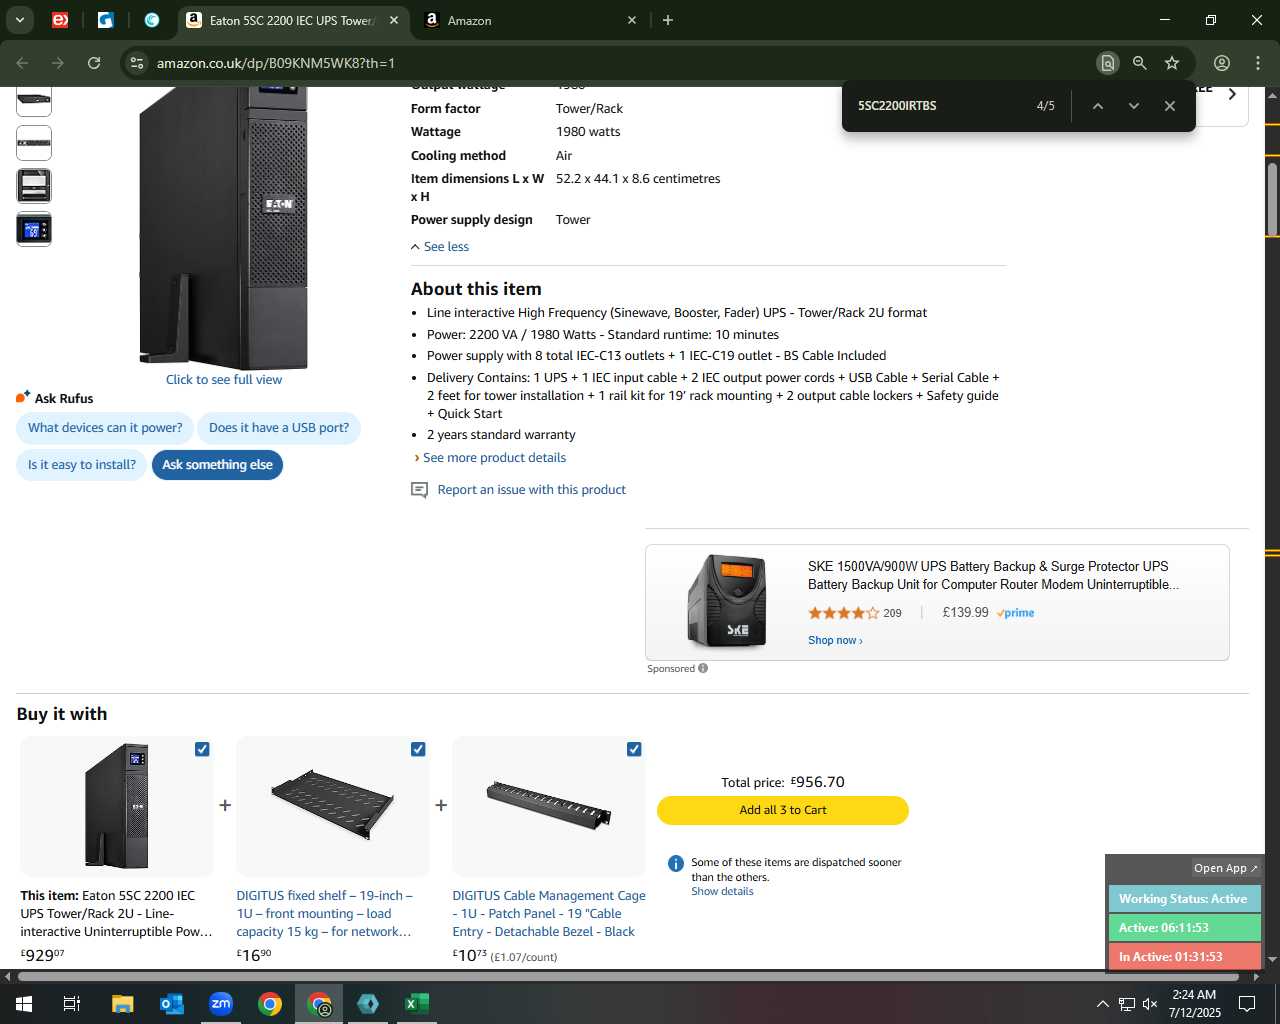Ask Rufus what devices it can power

pos(105,428)
